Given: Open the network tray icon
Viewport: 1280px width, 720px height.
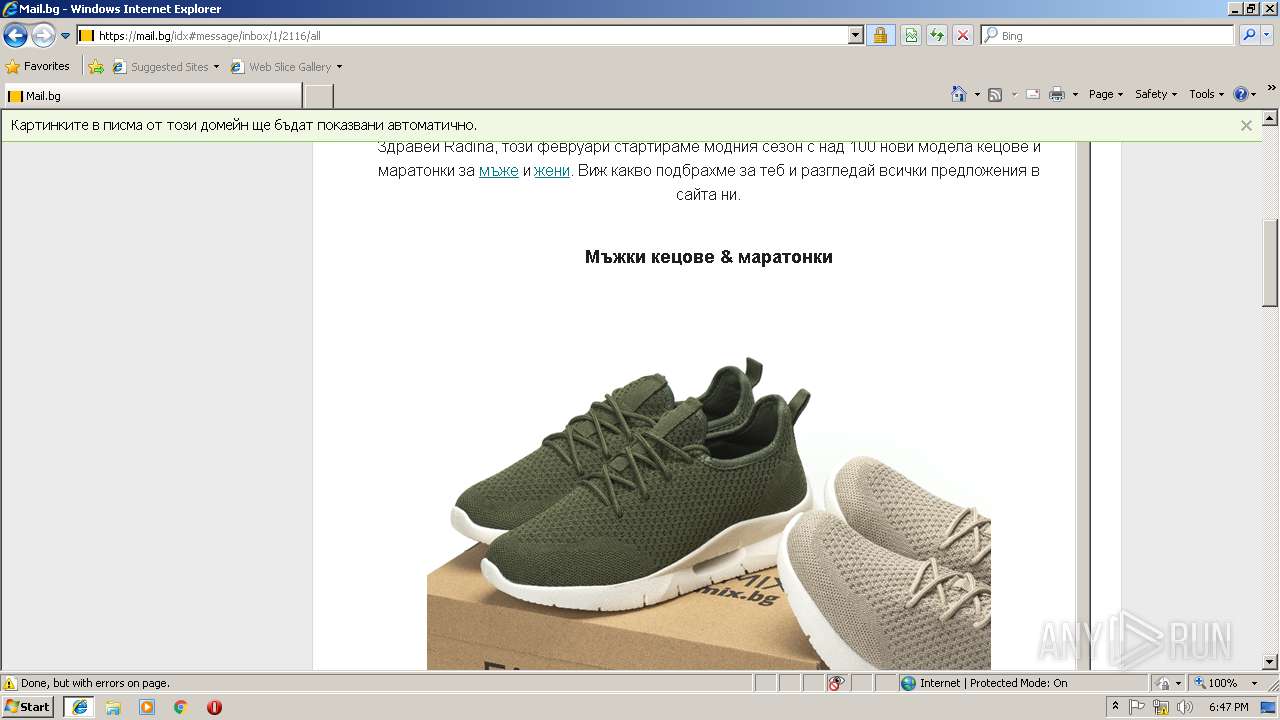Looking at the screenshot, I should click(x=1161, y=707).
